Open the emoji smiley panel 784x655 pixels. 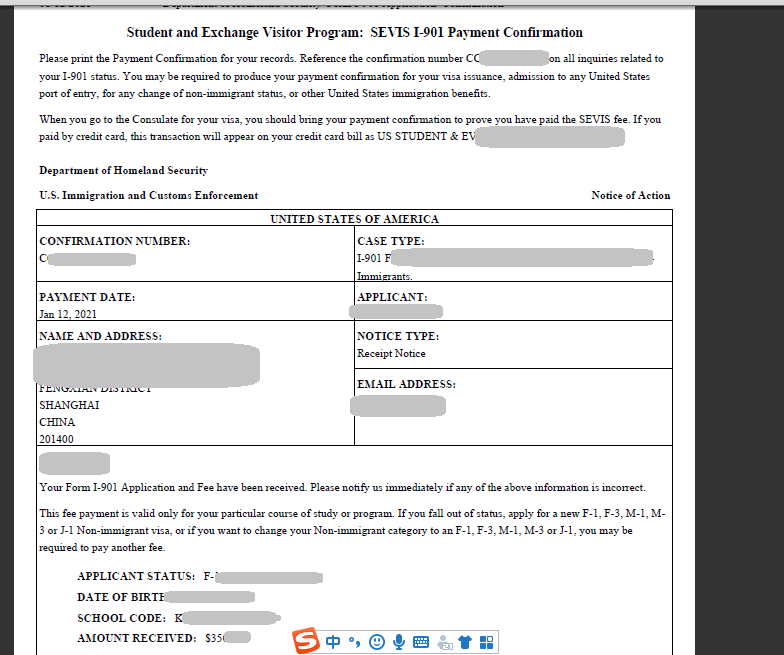[376, 642]
